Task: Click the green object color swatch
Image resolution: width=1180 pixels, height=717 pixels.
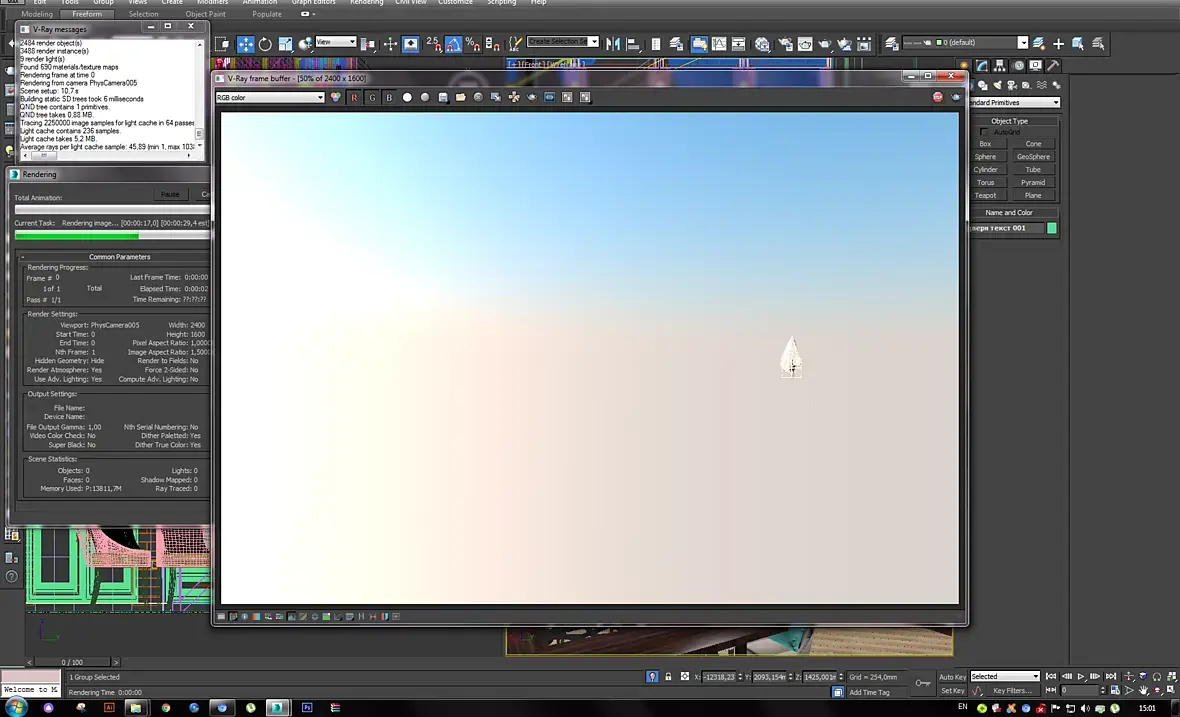Action: (1052, 228)
